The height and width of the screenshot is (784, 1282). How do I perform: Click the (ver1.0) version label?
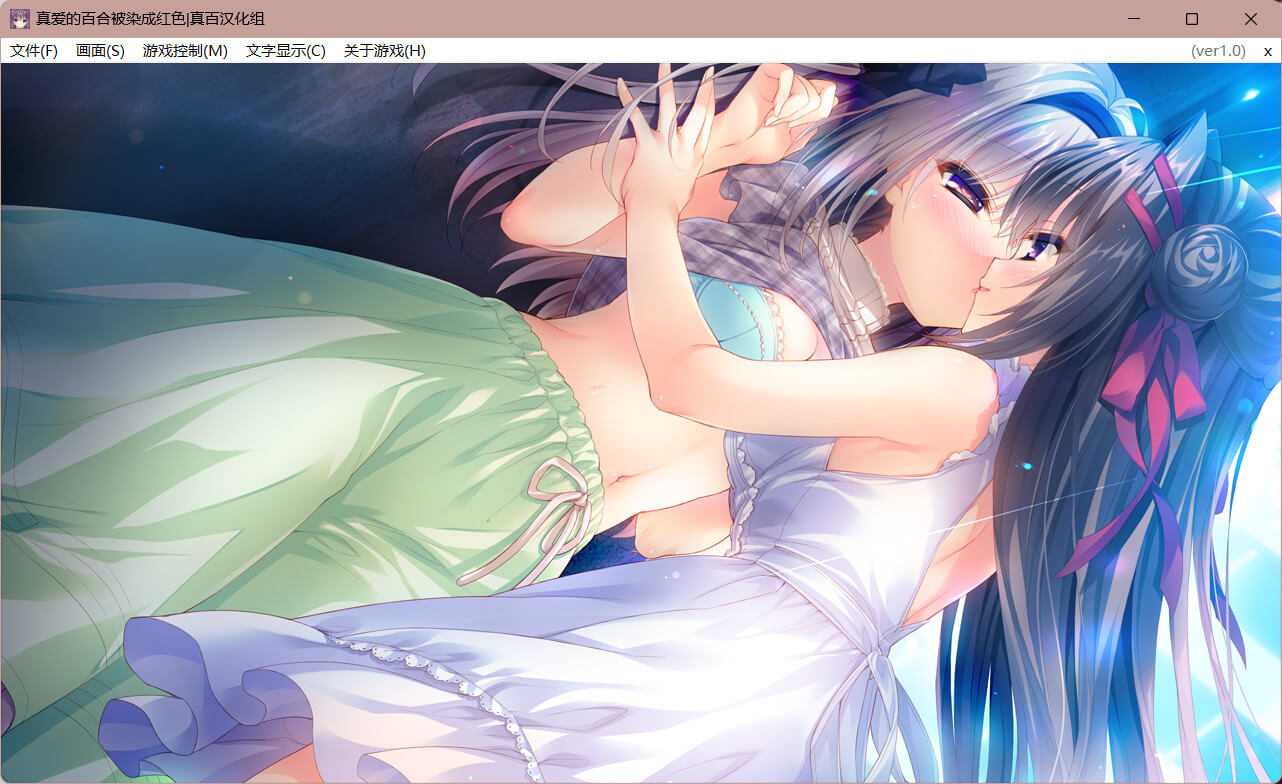[x=1217, y=51]
